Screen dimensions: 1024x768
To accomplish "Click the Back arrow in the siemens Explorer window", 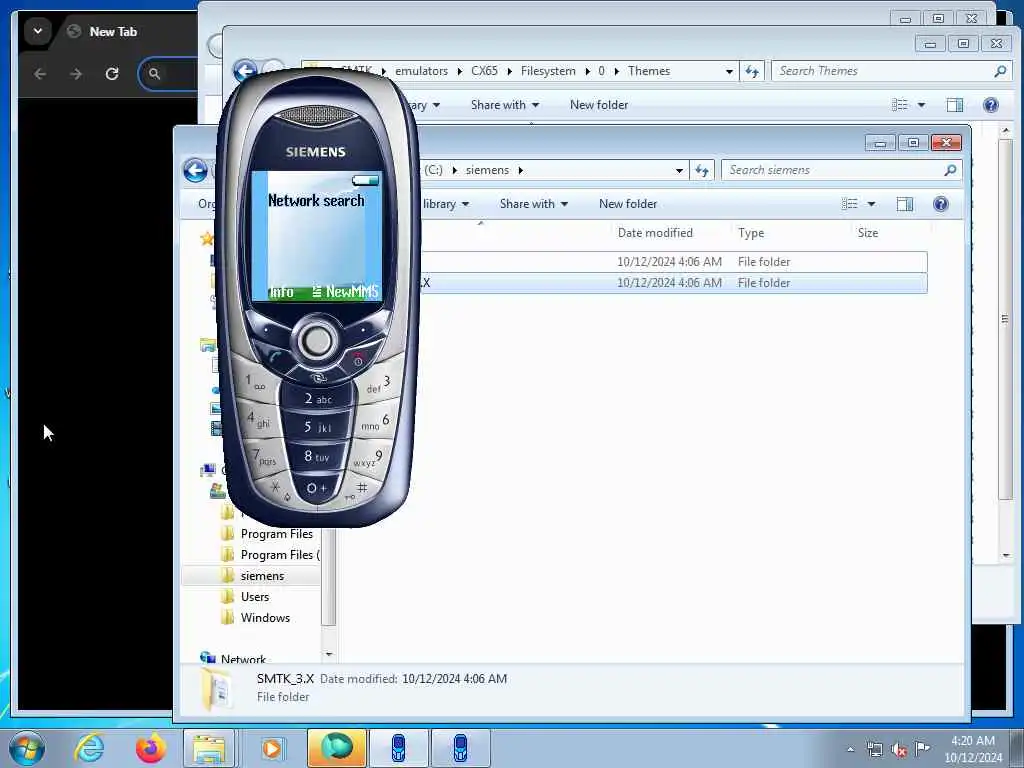I will 195,170.
